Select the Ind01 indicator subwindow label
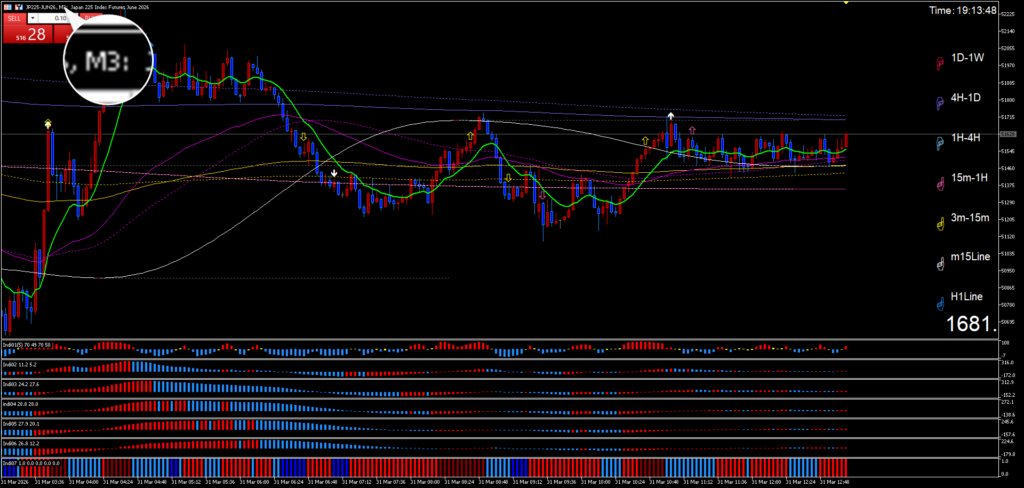This screenshot has height=488, width=1024. 22,344
